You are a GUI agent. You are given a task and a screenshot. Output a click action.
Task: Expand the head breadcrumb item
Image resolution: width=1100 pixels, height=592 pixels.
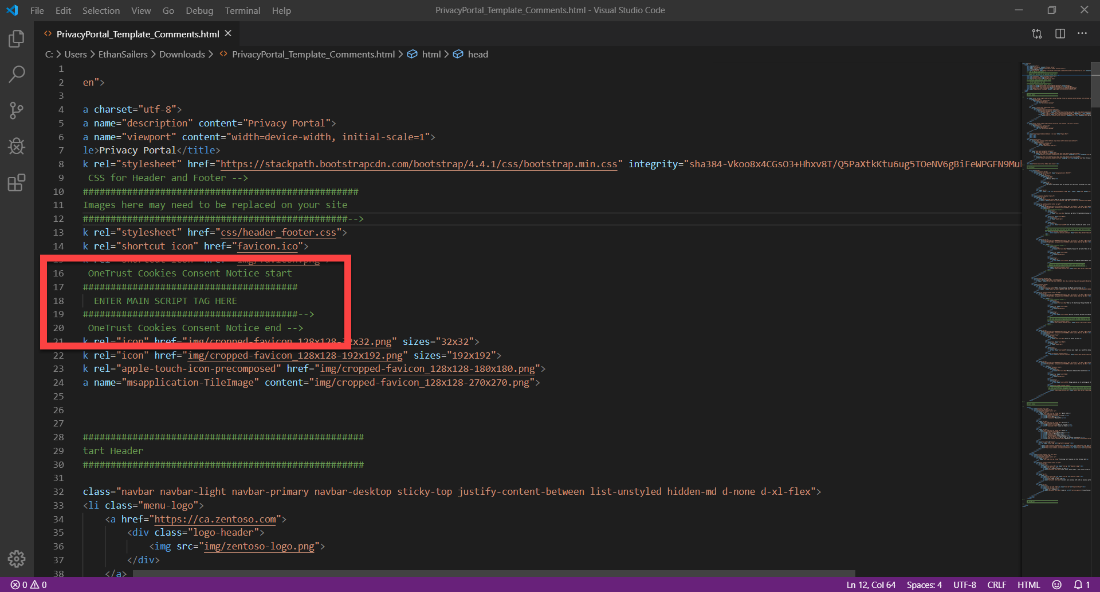(x=475, y=54)
